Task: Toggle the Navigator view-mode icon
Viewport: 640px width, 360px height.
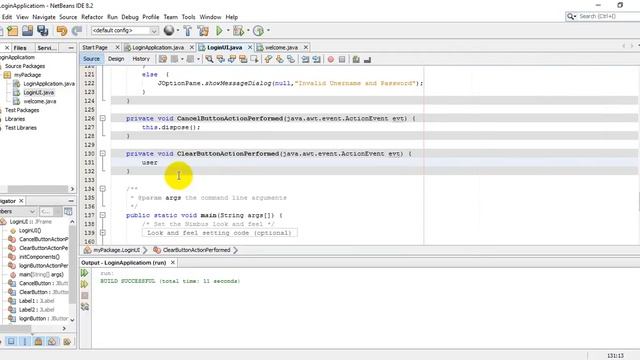Action: click(68, 211)
